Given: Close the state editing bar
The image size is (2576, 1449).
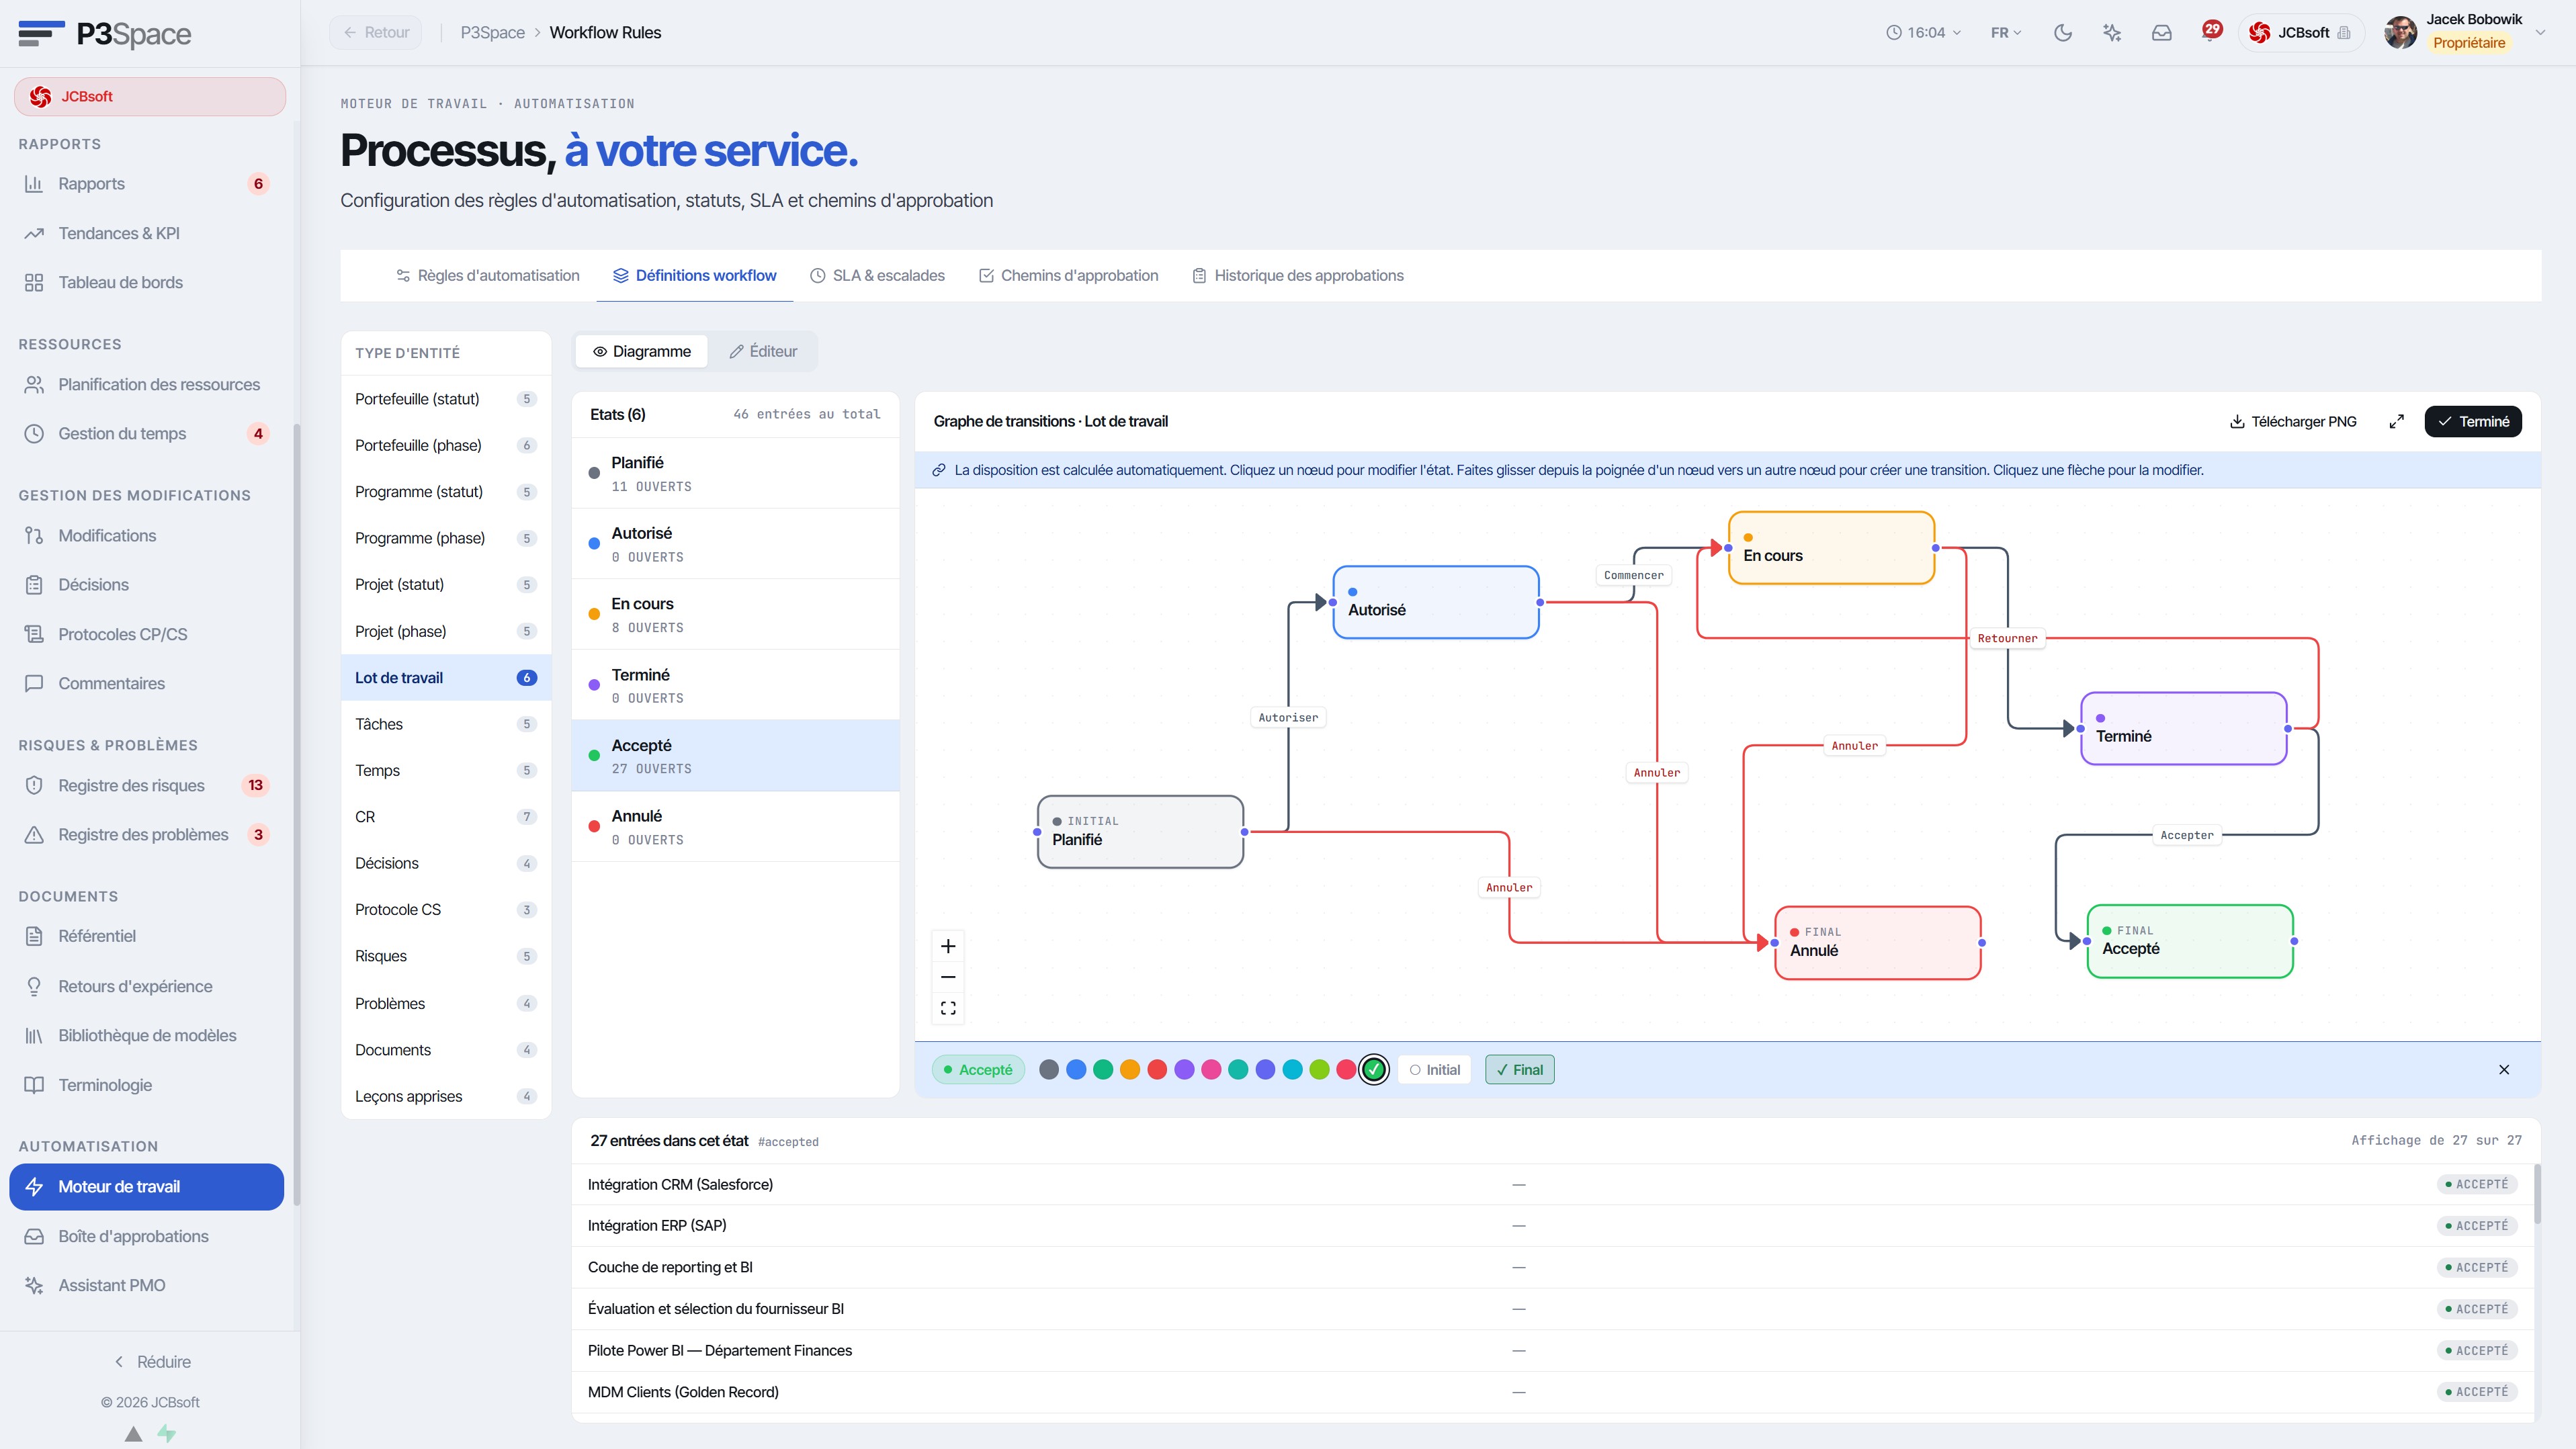Looking at the screenshot, I should point(2504,1069).
